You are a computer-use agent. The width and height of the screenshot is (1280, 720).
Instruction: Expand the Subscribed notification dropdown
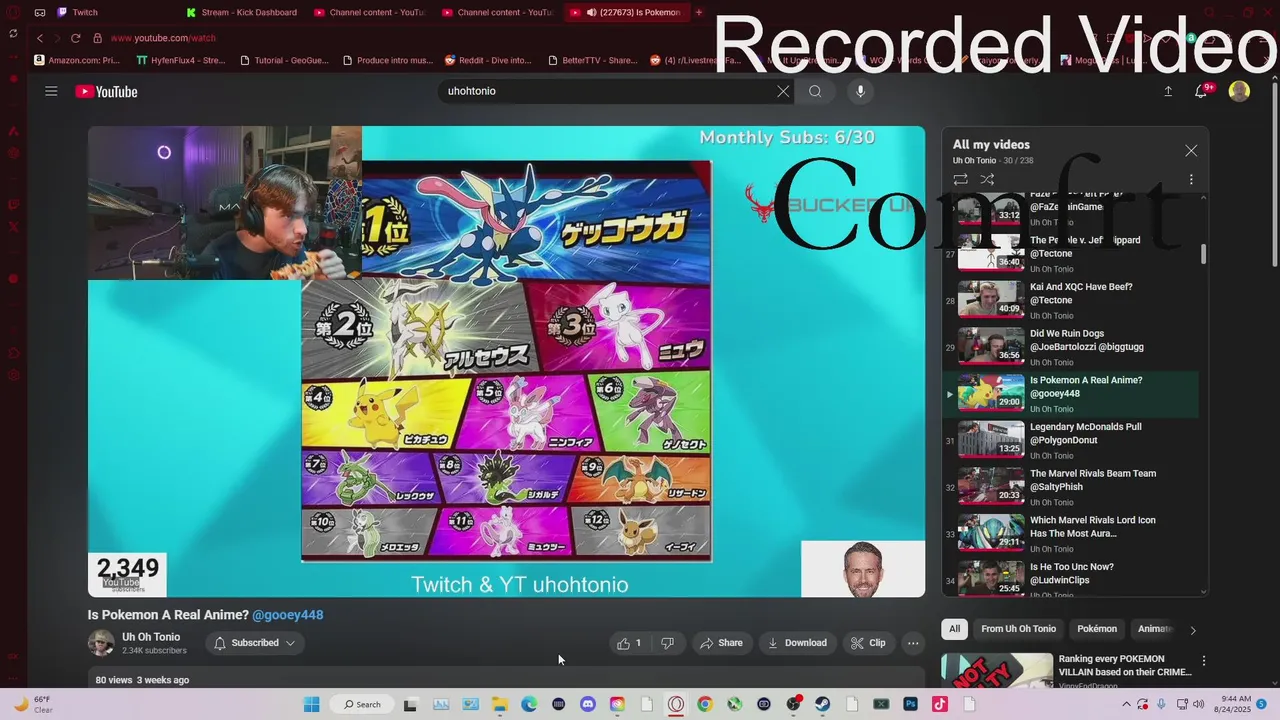pos(255,643)
